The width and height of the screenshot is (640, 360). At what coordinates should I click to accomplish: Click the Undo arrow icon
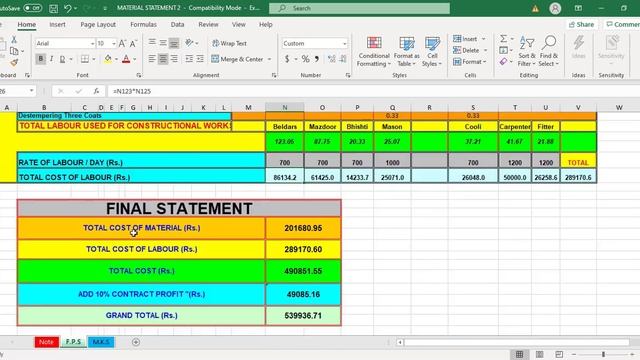click(x=68, y=8)
